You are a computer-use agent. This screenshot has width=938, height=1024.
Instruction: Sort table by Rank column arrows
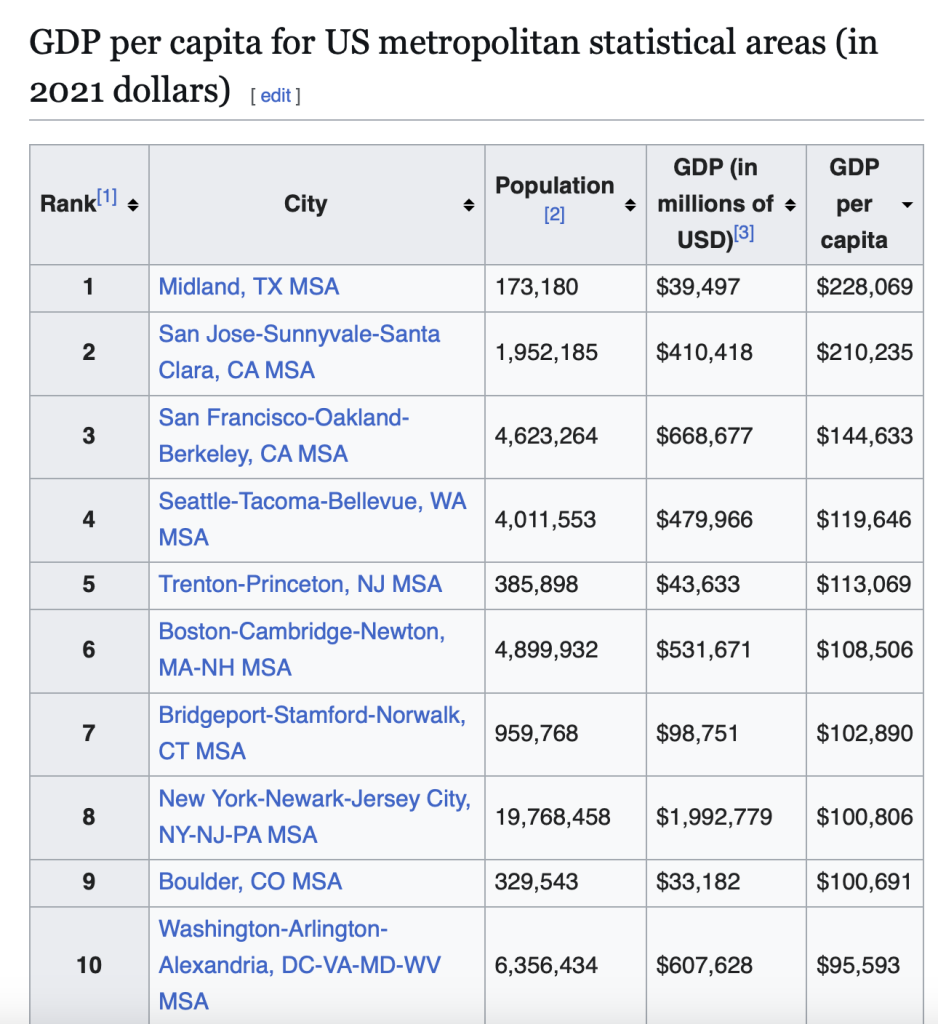[x=133, y=205]
